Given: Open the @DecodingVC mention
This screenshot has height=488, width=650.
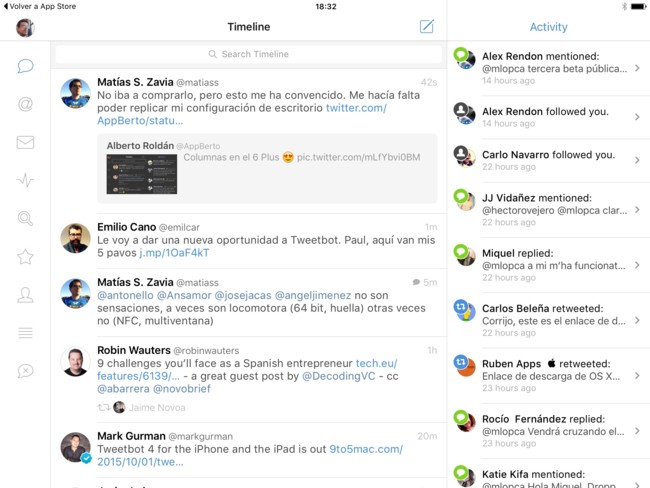Looking at the screenshot, I should pyautogui.click(x=339, y=376).
